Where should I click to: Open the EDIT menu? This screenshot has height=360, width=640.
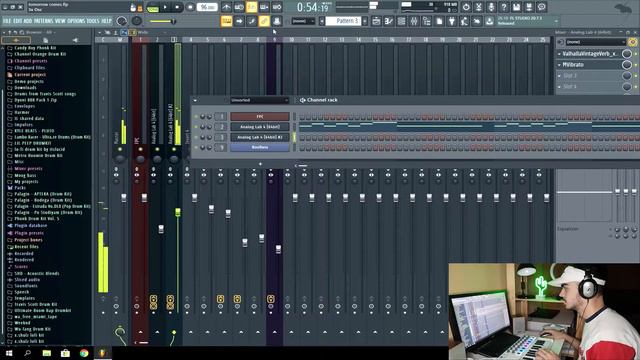coord(18,21)
